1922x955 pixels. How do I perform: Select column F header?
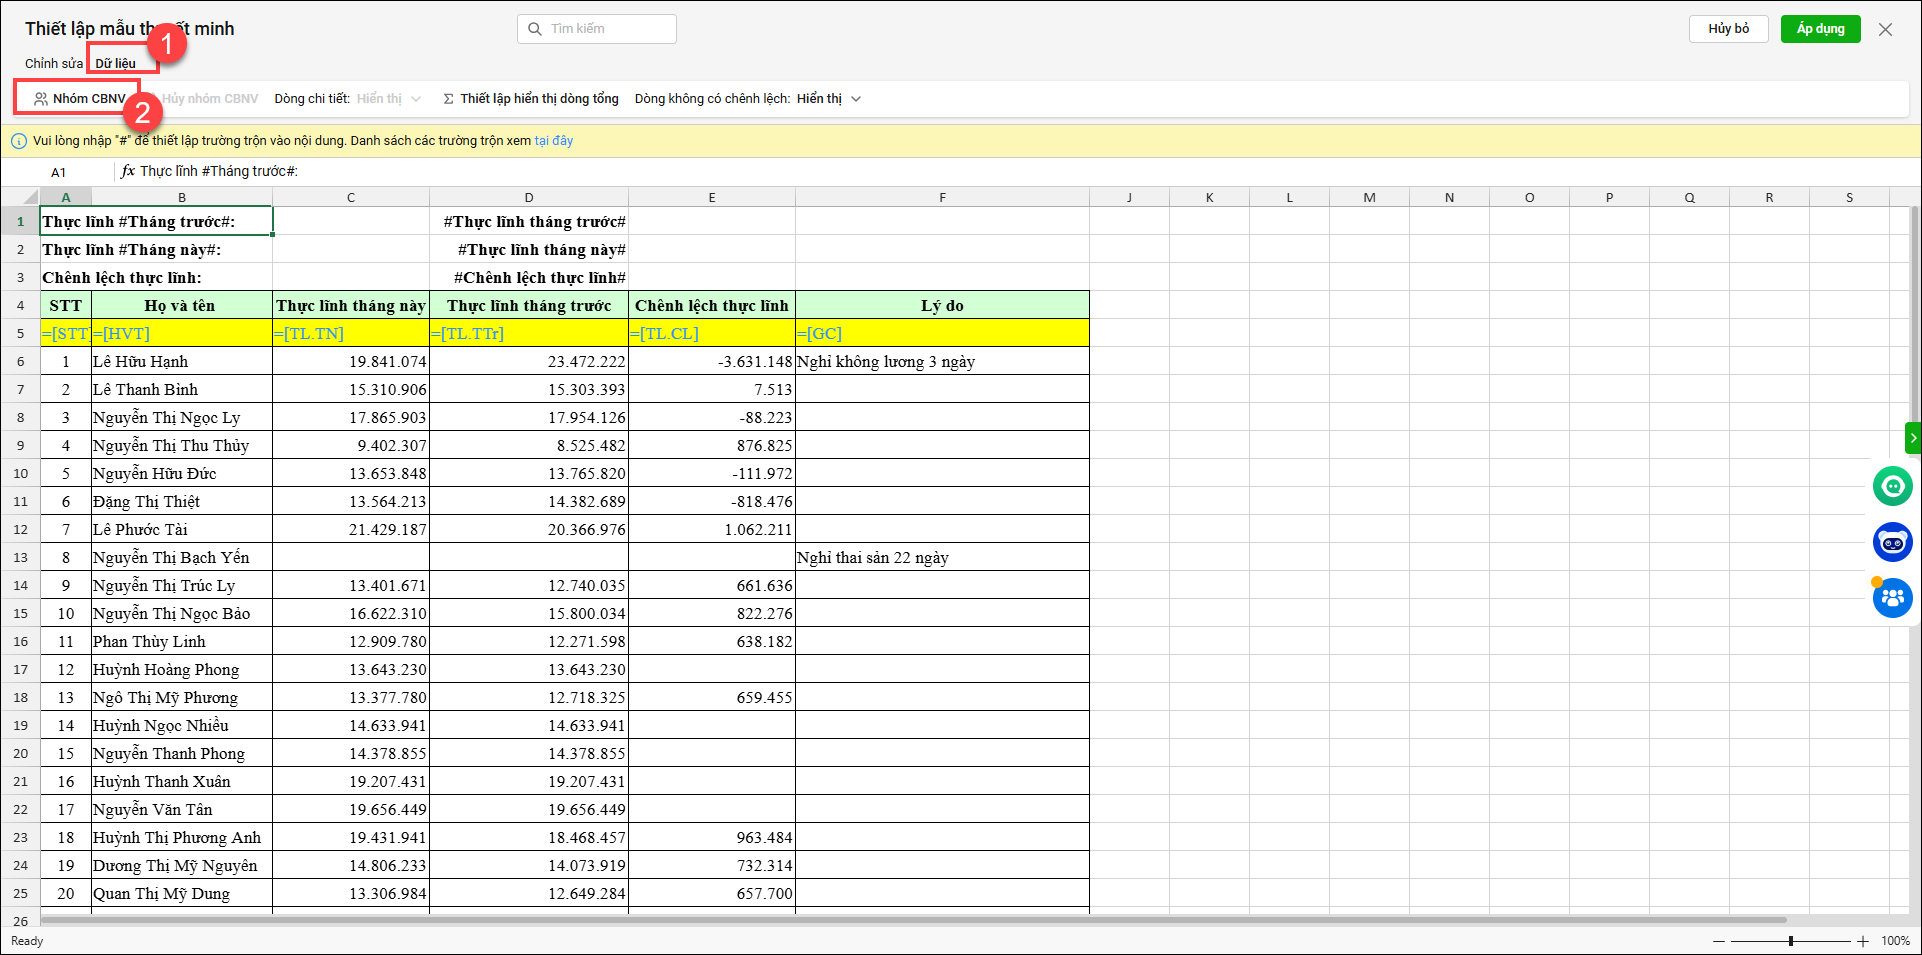pos(942,197)
